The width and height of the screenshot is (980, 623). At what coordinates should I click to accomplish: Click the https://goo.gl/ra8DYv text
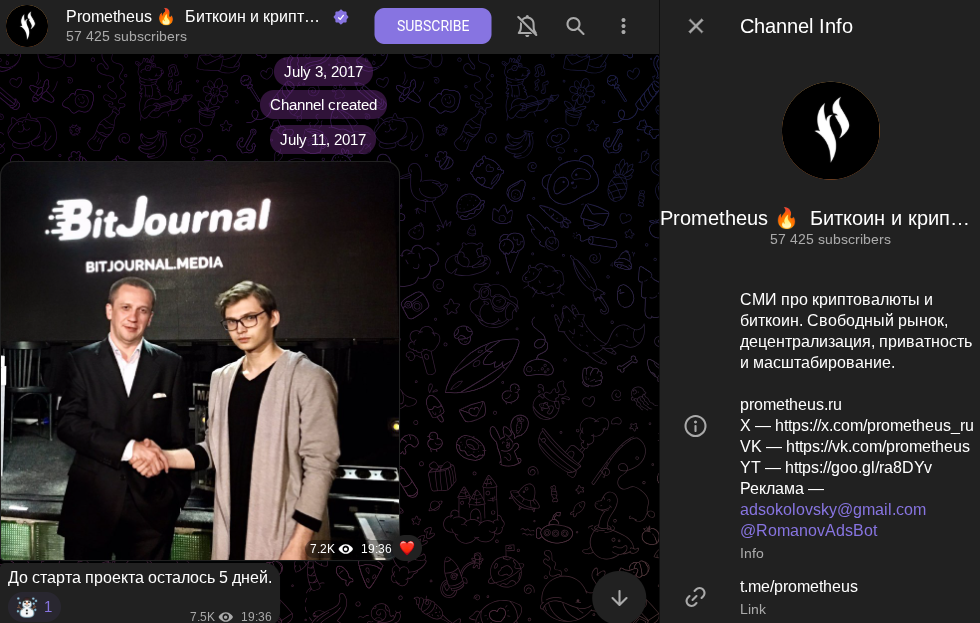pyautogui.click(x=858, y=467)
